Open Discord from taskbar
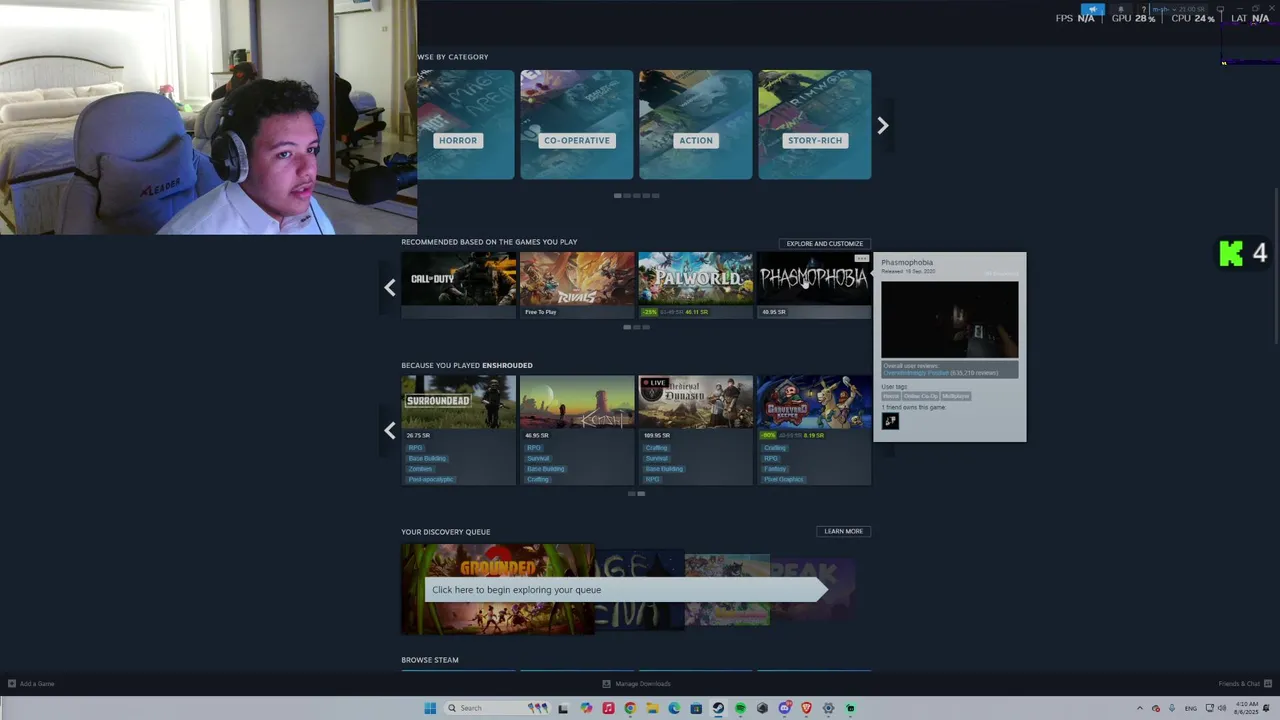This screenshot has width=1280, height=720. click(x=785, y=708)
